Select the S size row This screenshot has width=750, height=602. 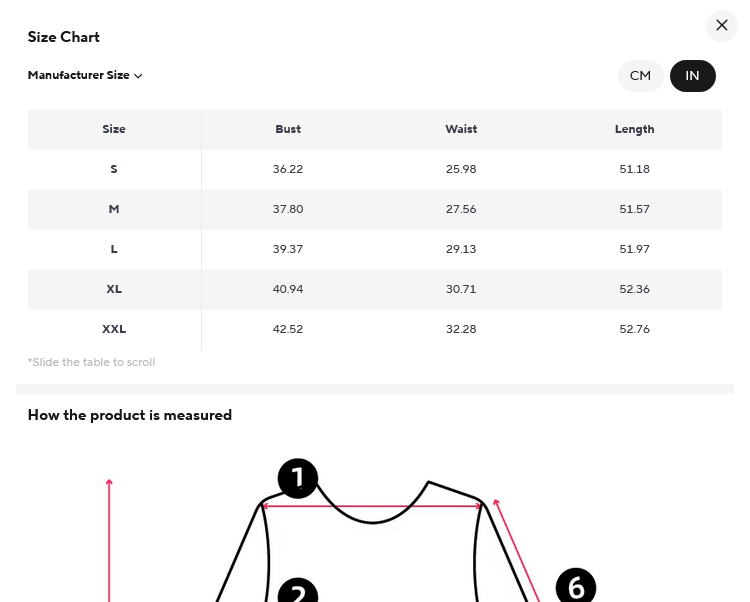pyautogui.click(x=114, y=169)
